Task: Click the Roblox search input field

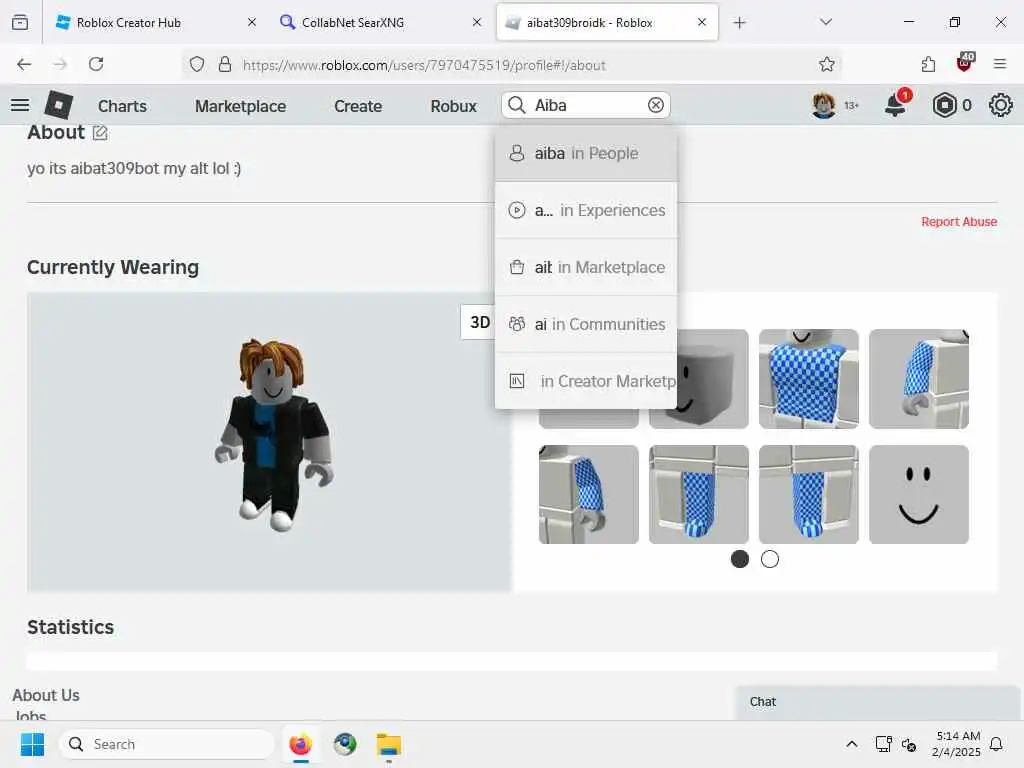Action: pyautogui.click(x=588, y=105)
